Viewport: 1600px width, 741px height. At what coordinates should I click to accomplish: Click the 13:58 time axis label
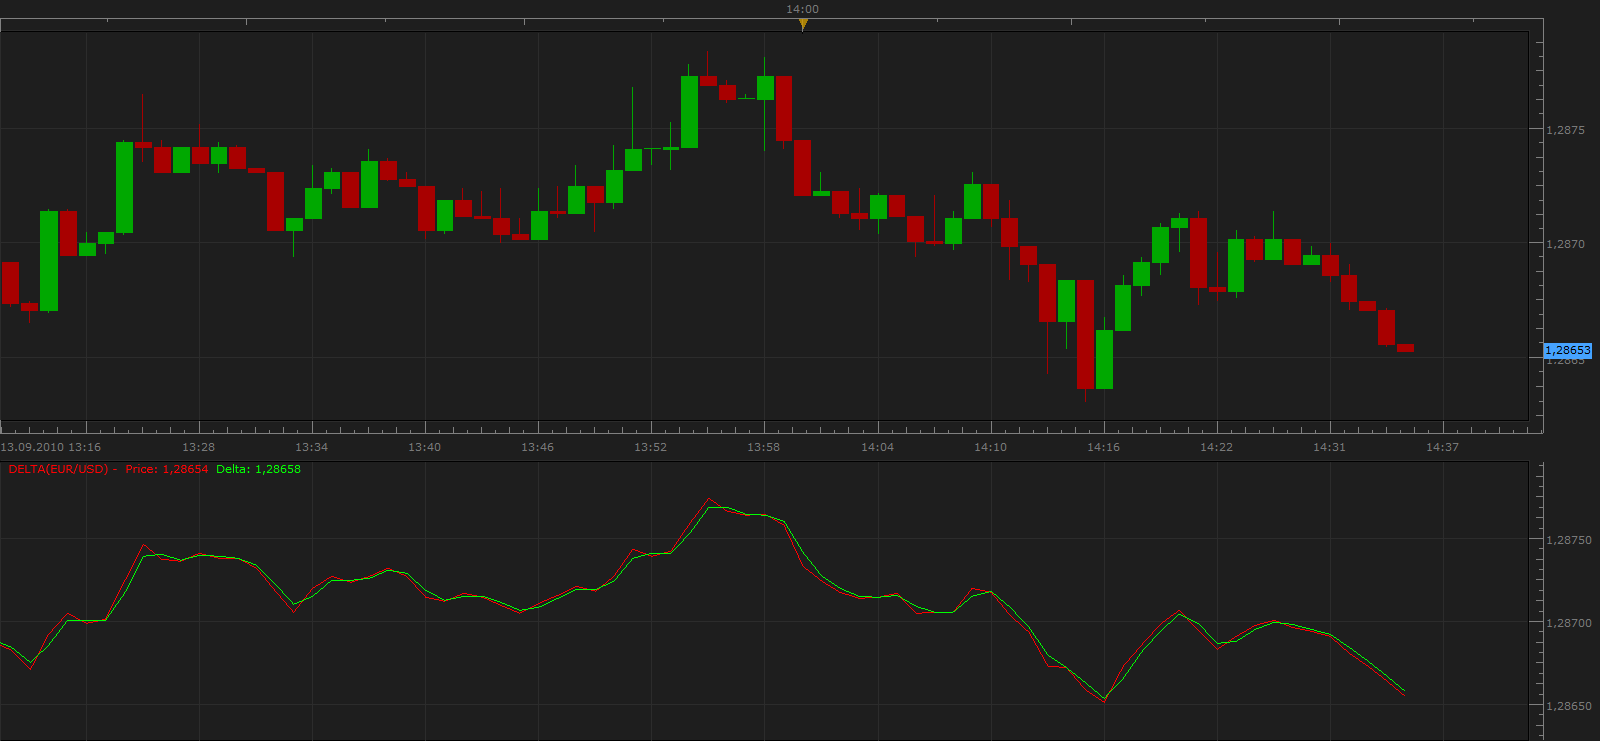(763, 447)
